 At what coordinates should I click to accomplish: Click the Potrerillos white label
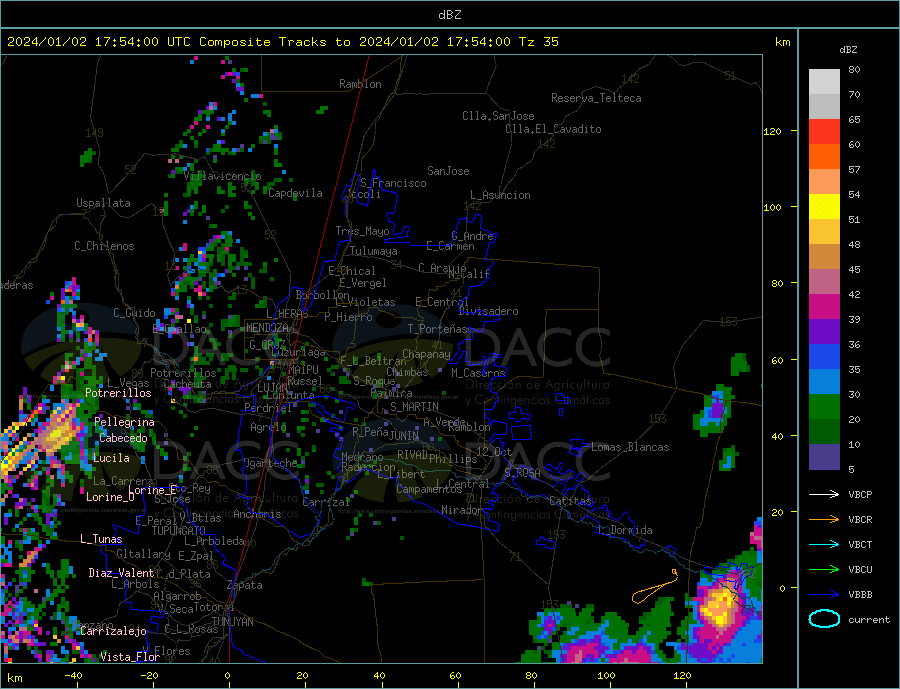click(118, 393)
